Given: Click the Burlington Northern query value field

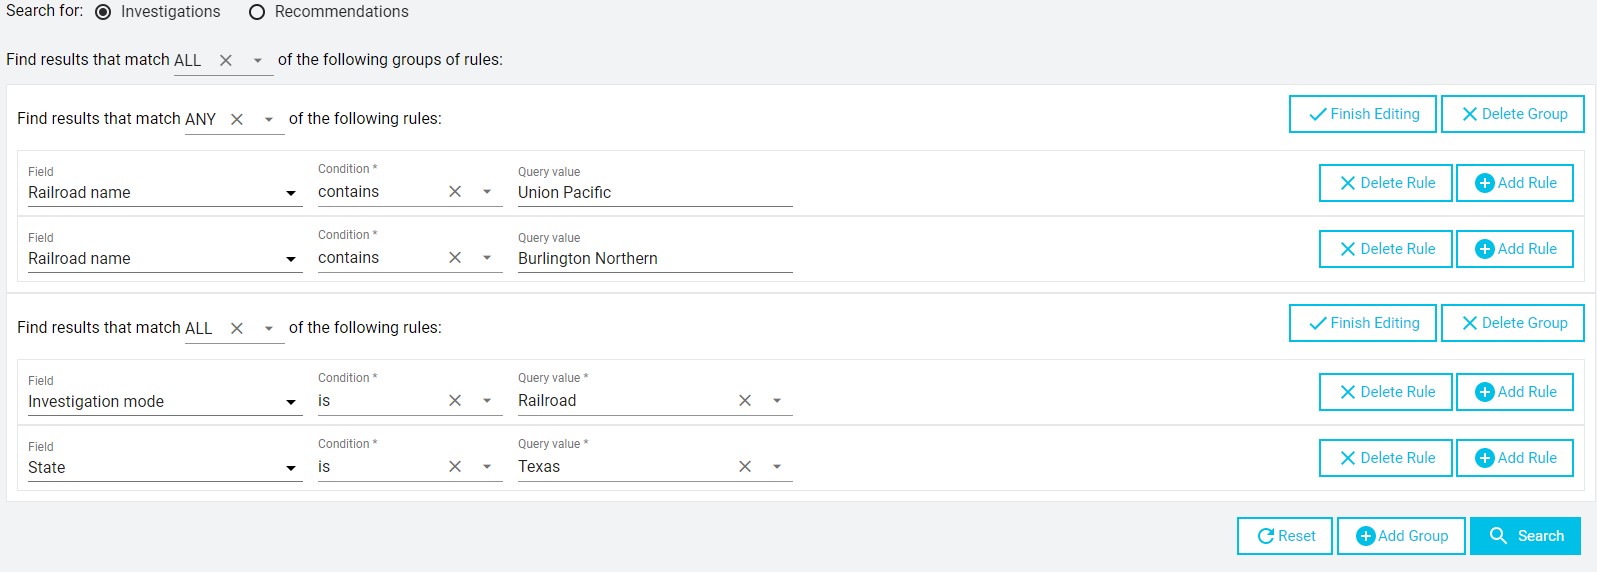Looking at the screenshot, I should 654,259.
